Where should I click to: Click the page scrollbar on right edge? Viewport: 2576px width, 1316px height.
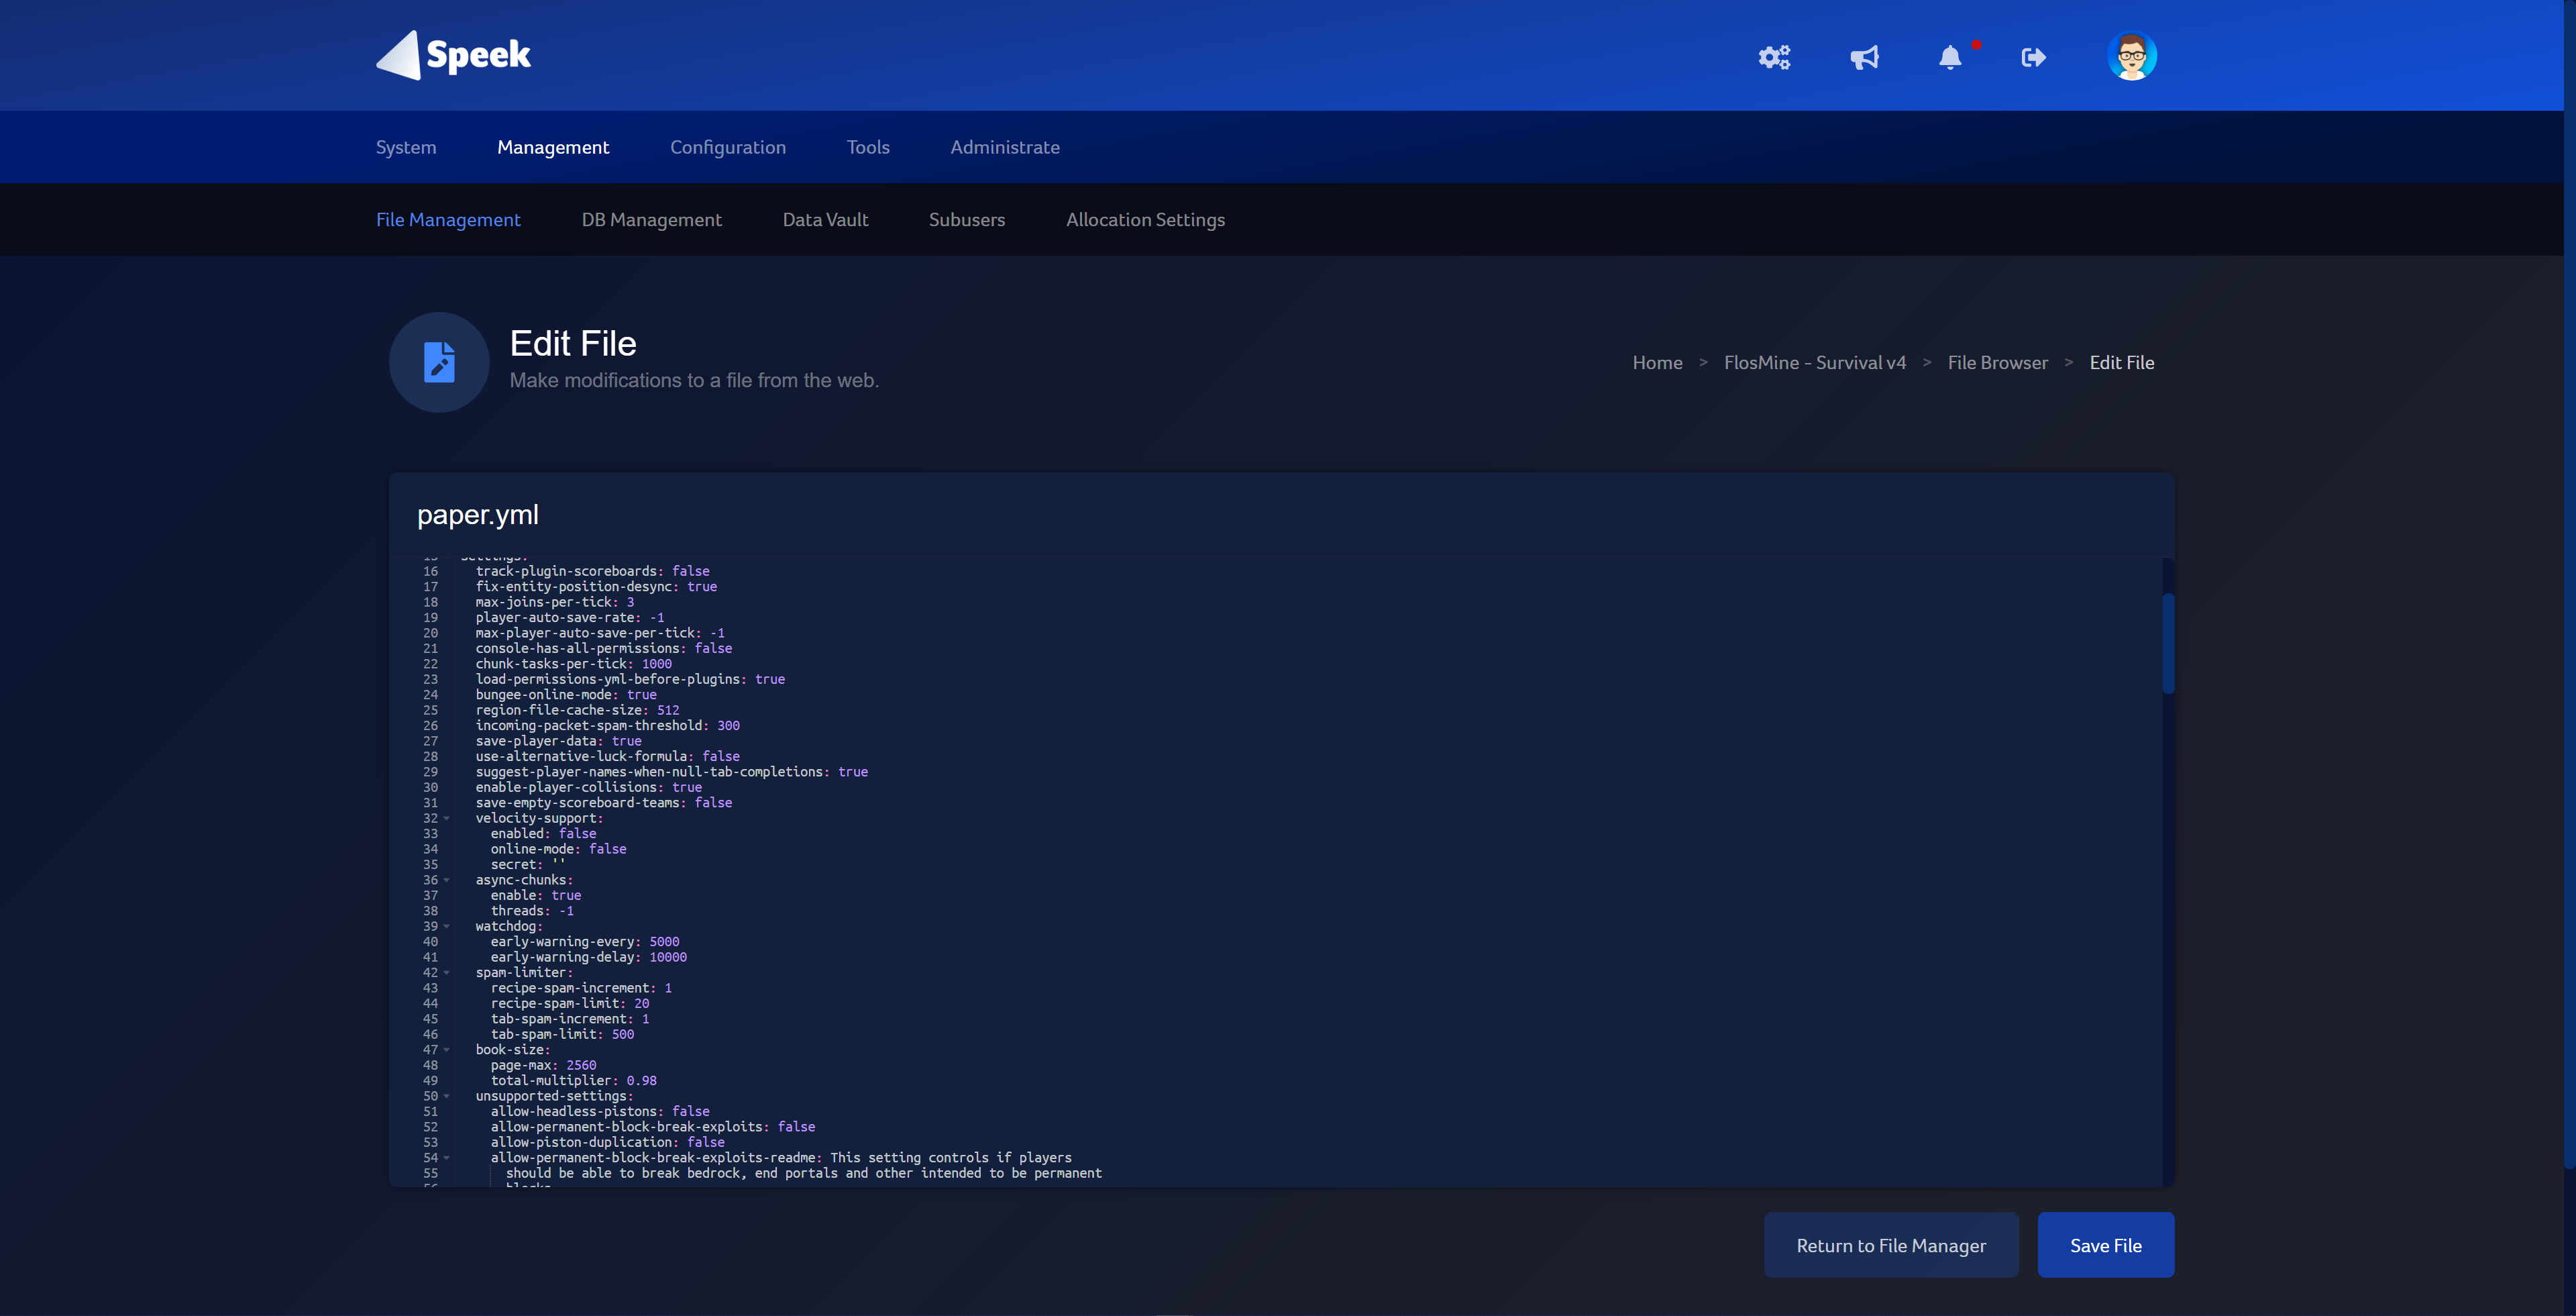click(2569, 584)
